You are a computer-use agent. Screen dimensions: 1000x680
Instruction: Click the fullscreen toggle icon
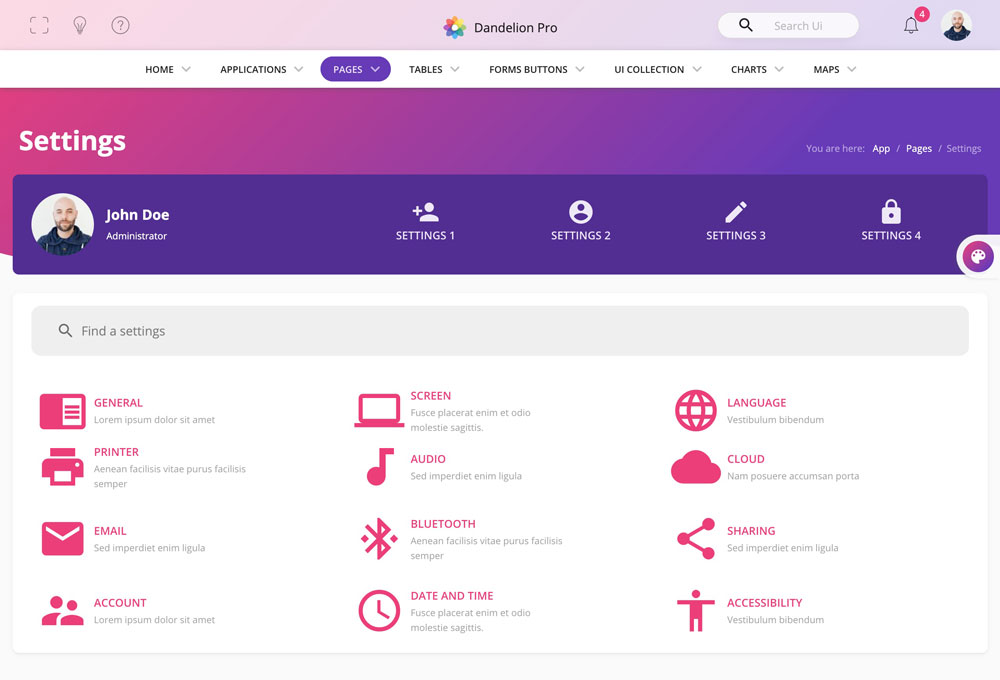(39, 26)
